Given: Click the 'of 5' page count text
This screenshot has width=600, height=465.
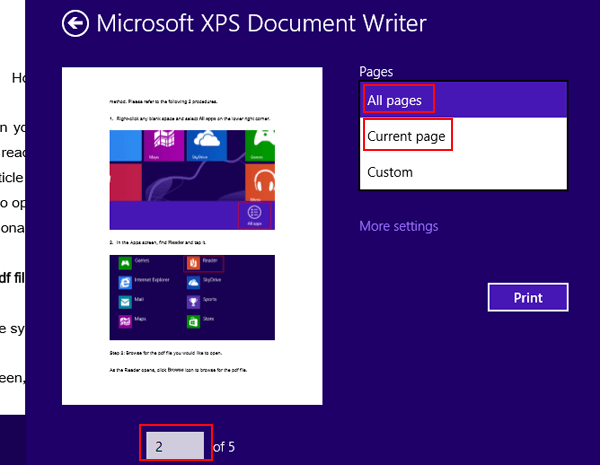Looking at the screenshot, I should [223, 447].
